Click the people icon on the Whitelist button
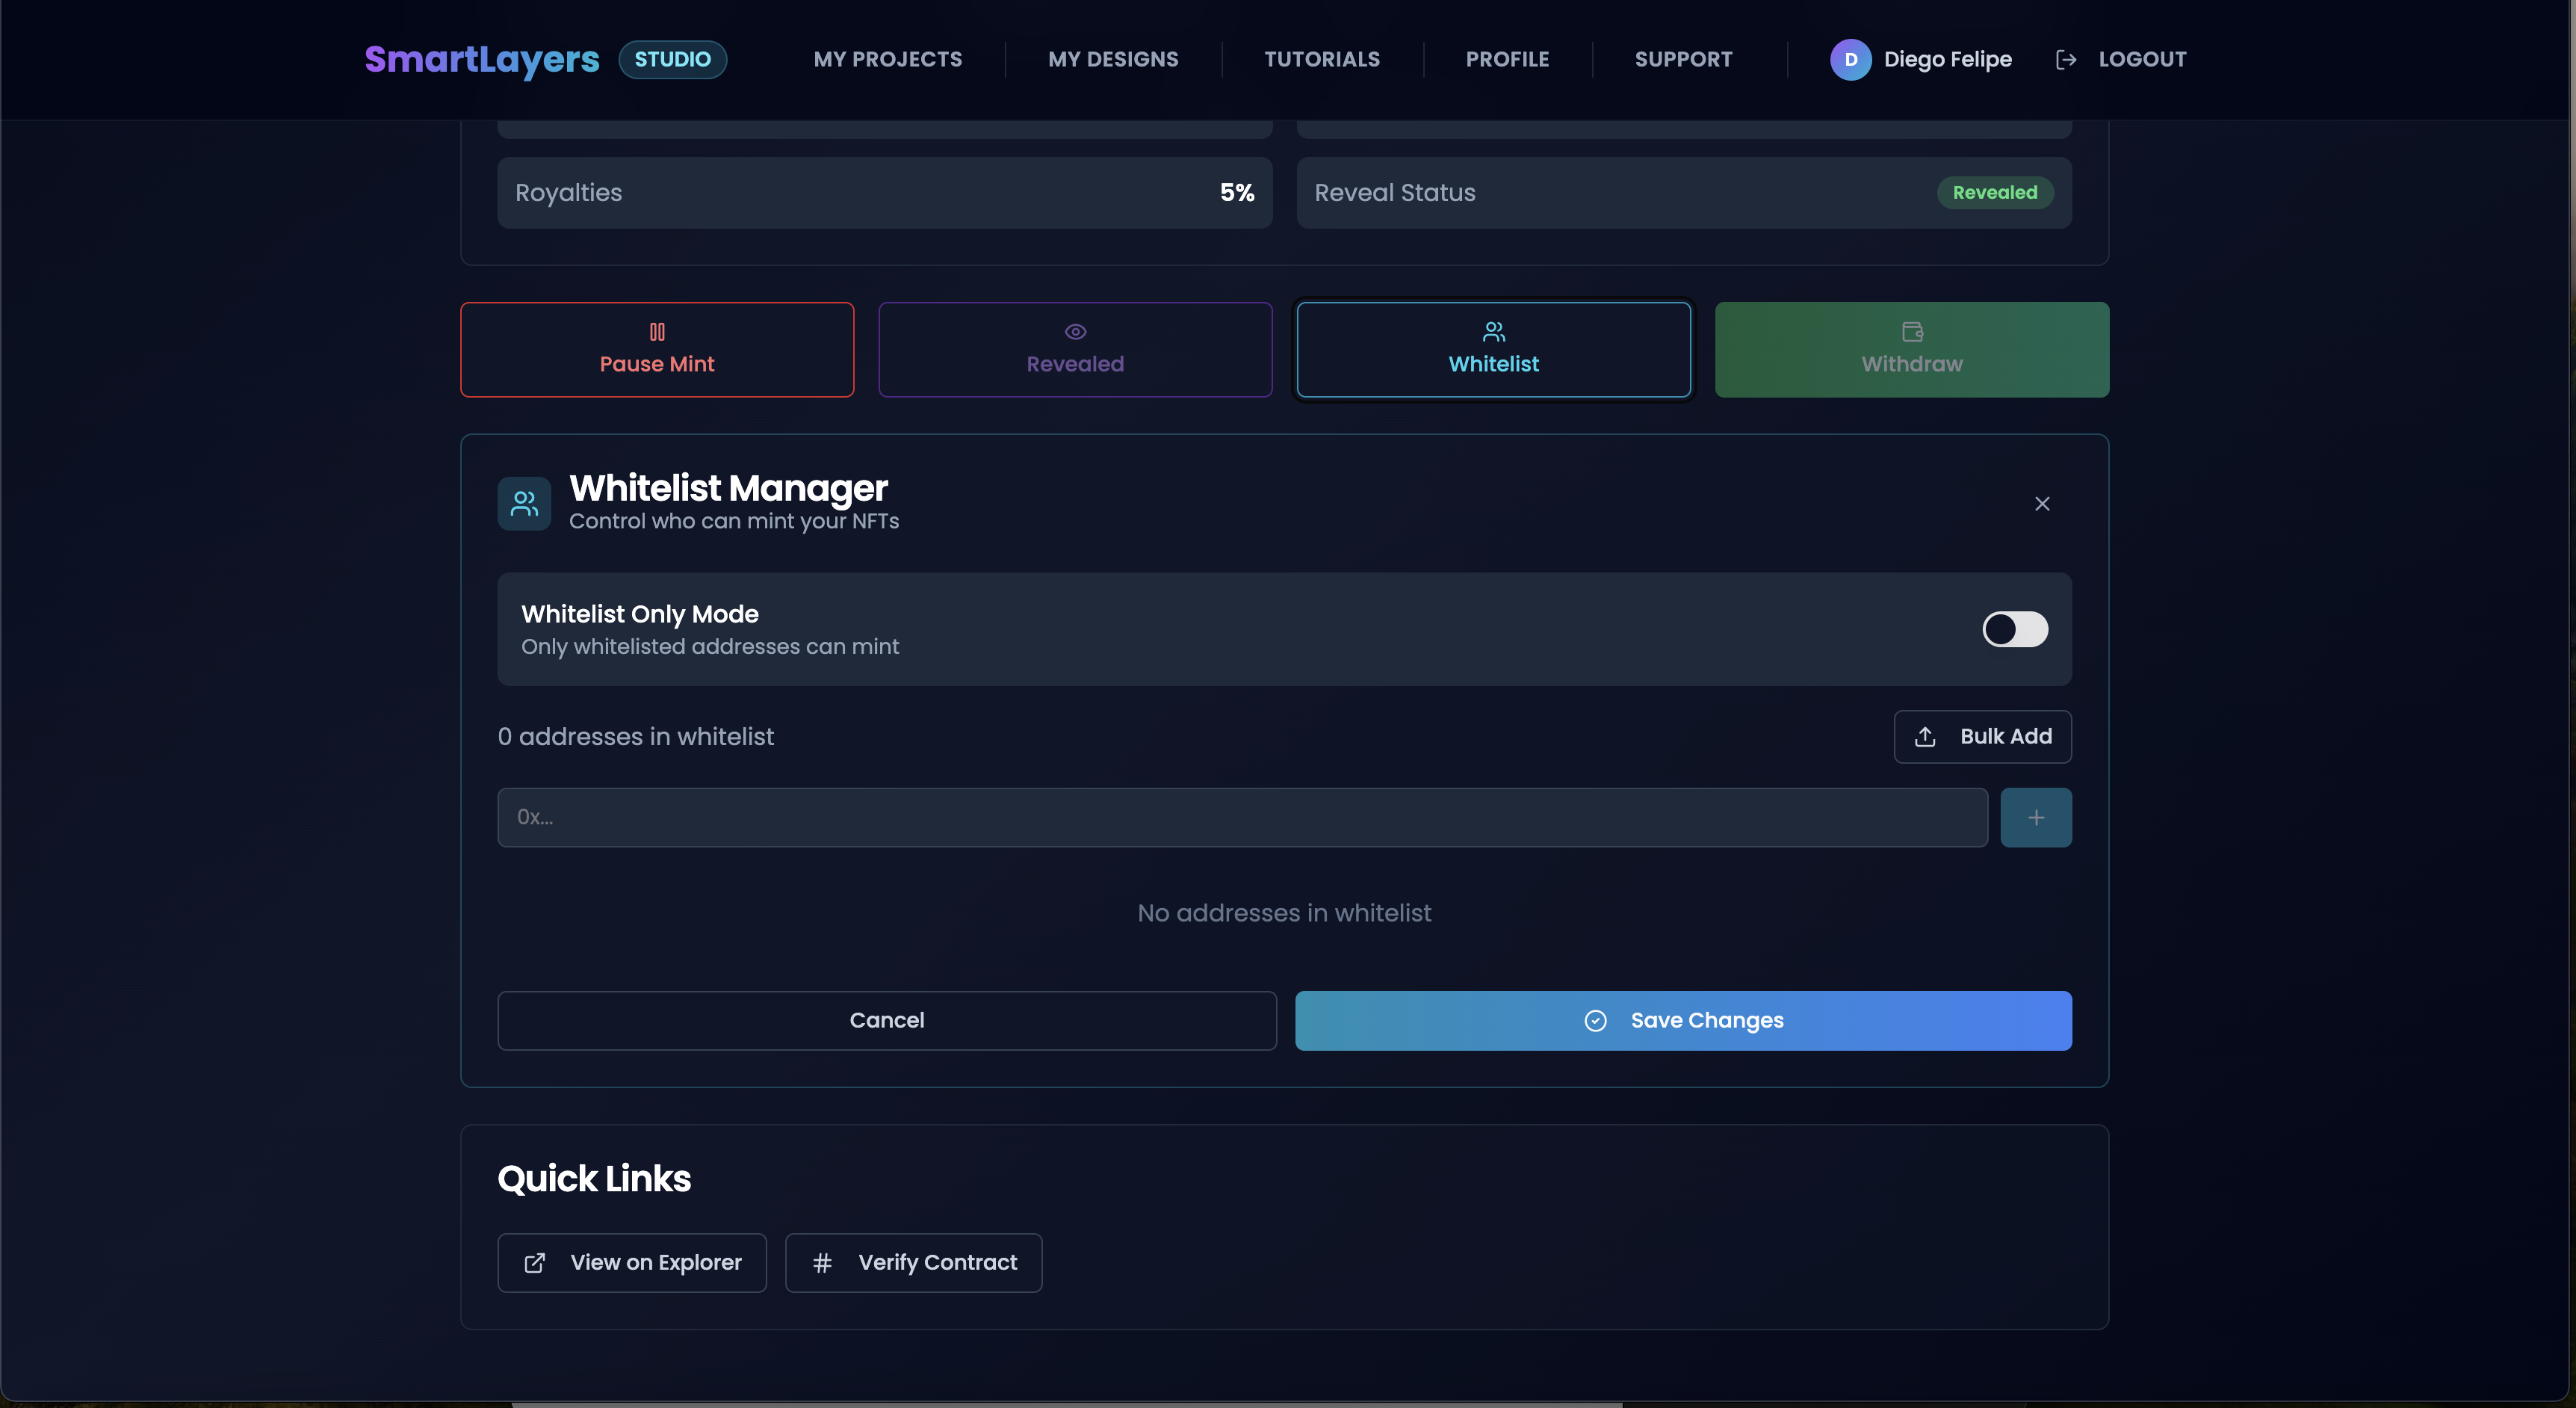This screenshot has width=2576, height=1408. 1493,331
